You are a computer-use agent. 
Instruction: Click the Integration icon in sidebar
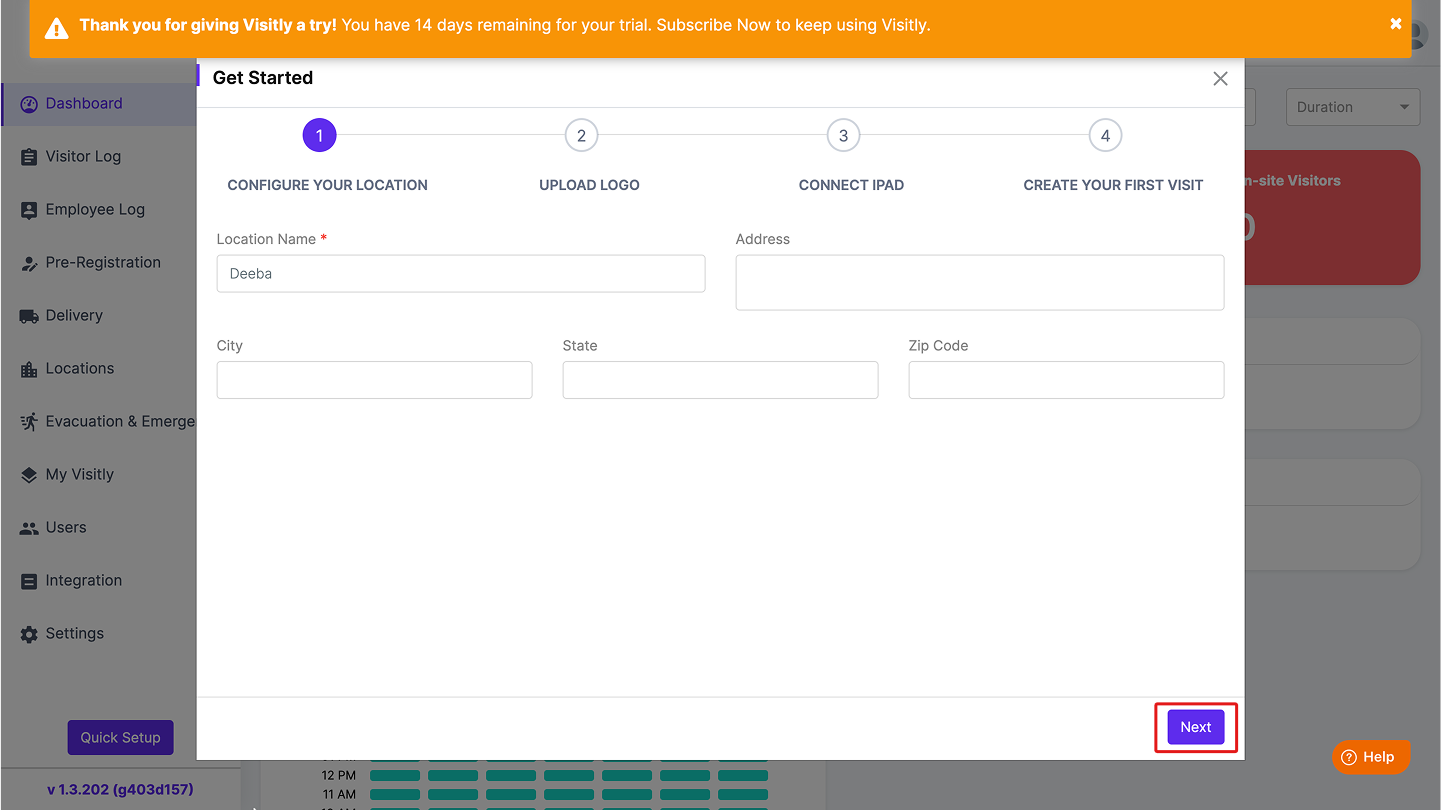click(29, 581)
